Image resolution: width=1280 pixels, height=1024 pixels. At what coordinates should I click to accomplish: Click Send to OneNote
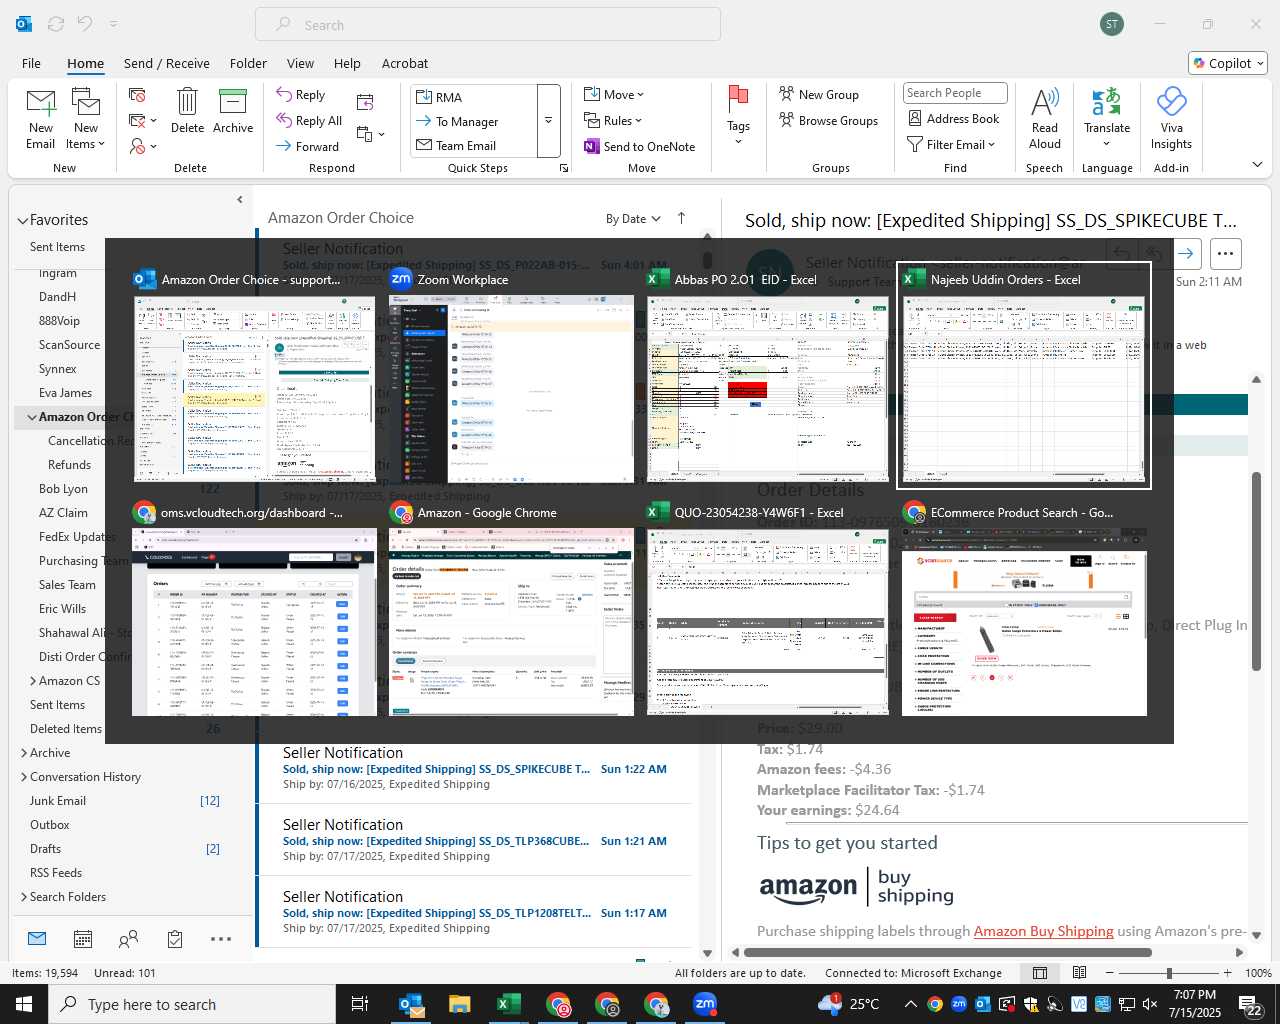pyautogui.click(x=640, y=147)
